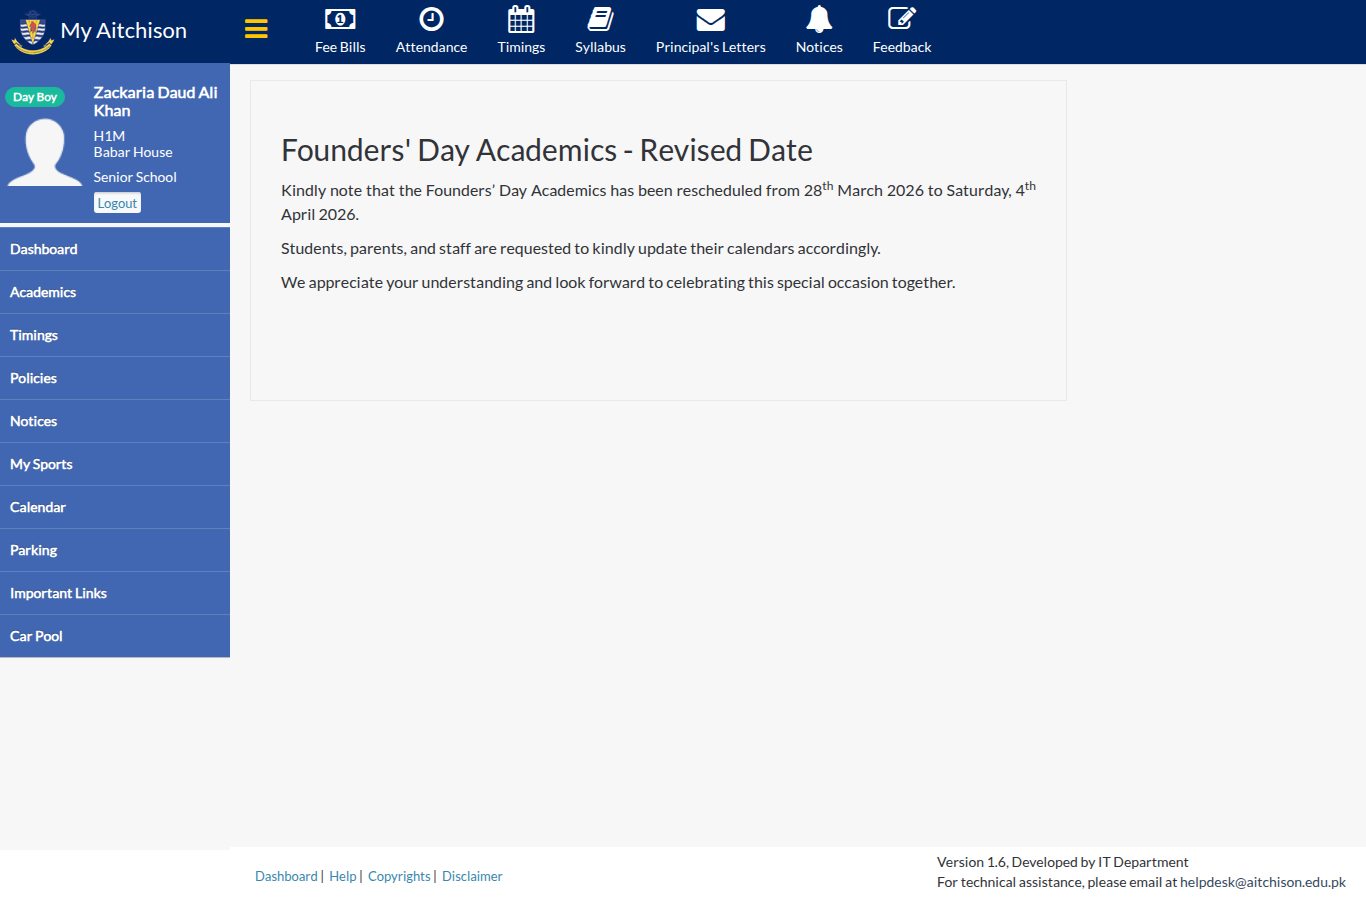Click the Dashboard footer link

(286, 876)
